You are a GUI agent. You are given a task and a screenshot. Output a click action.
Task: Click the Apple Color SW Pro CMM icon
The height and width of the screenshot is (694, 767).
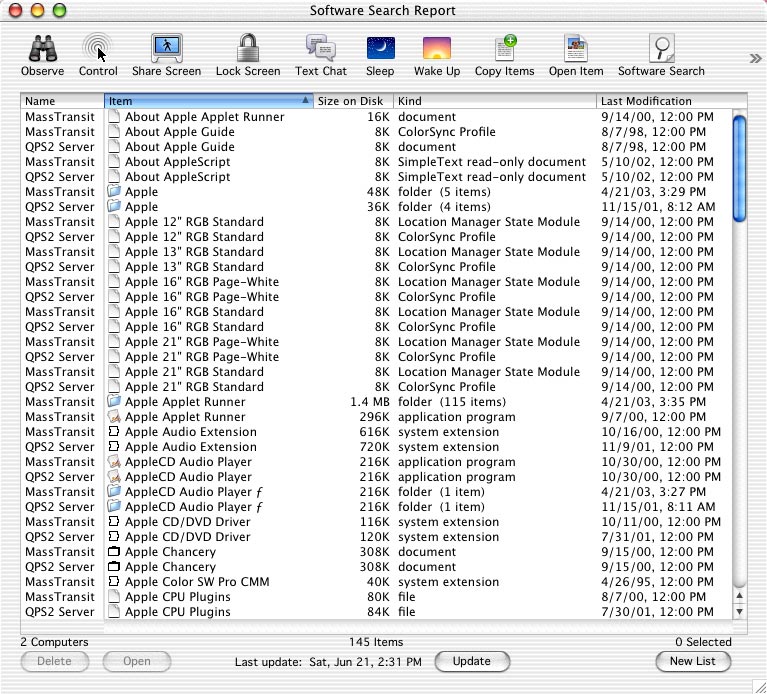point(113,582)
